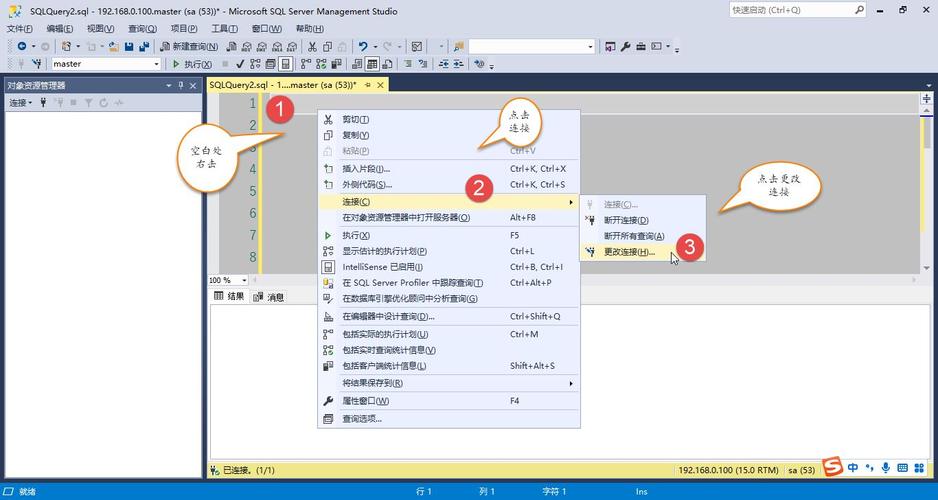
Task: Choose 查询选项... in context menu
Action: click(x=449, y=419)
